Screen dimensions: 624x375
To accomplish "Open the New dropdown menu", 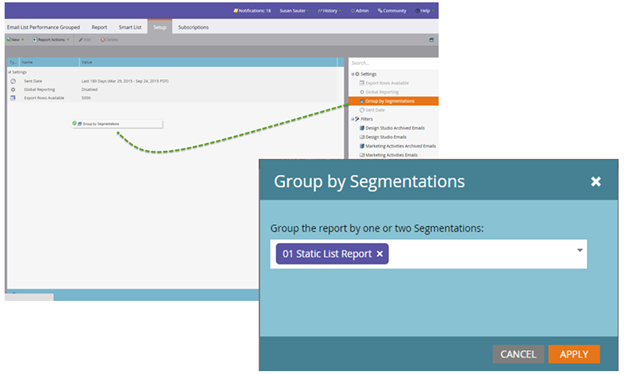I will (15, 40).
